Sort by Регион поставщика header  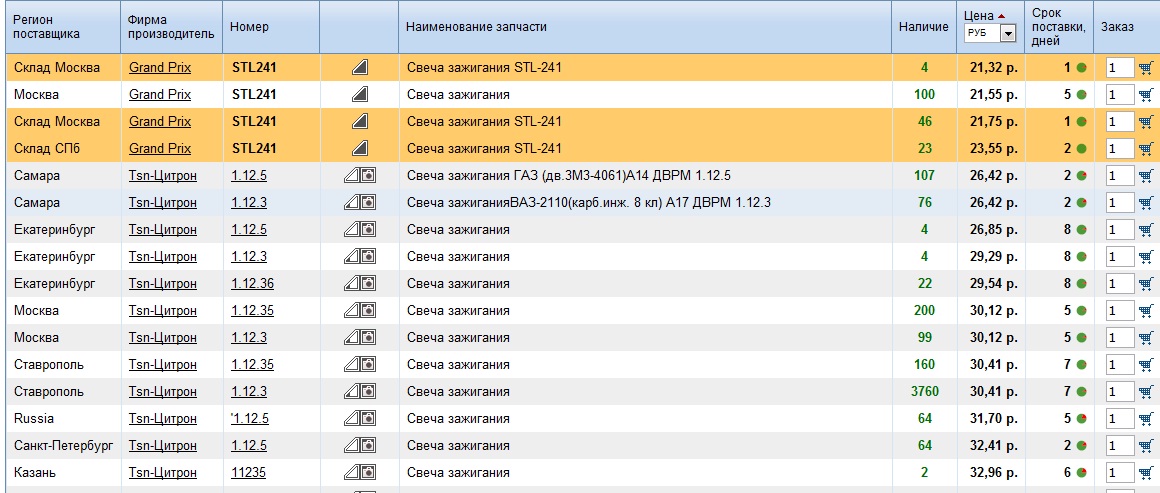tap(47, 27)
